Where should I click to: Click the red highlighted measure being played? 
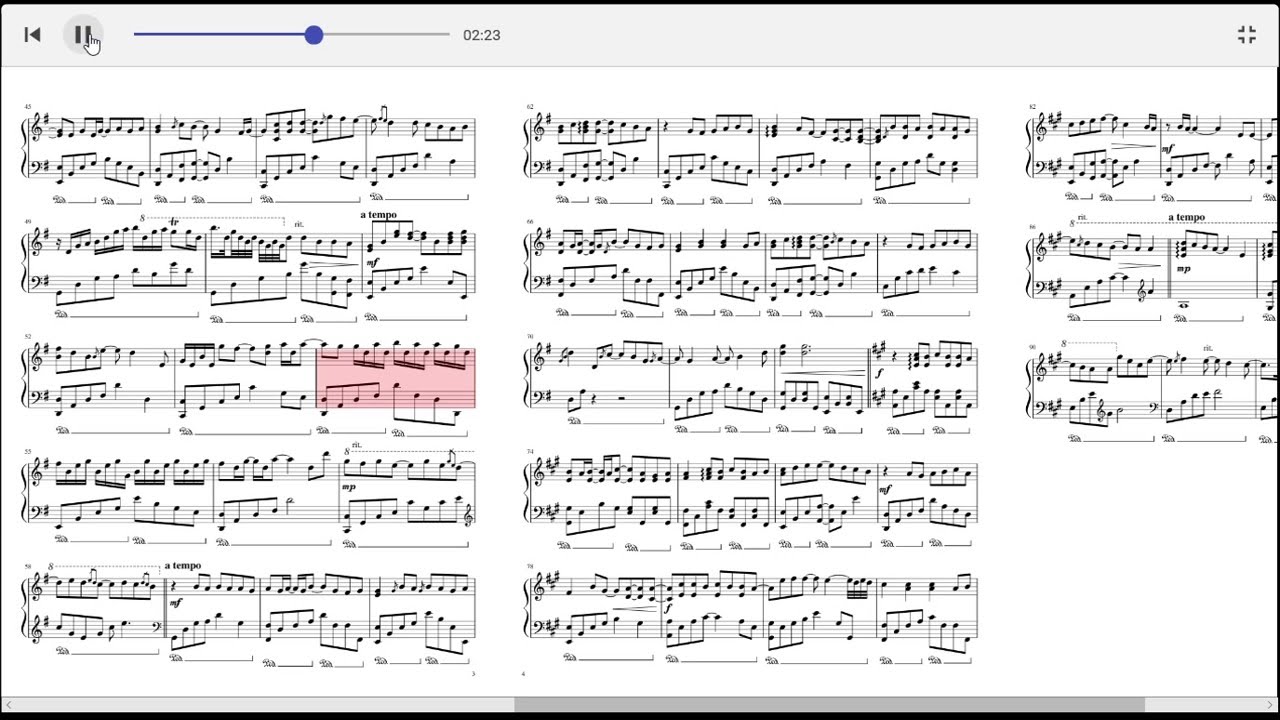(x=396, y=378)
